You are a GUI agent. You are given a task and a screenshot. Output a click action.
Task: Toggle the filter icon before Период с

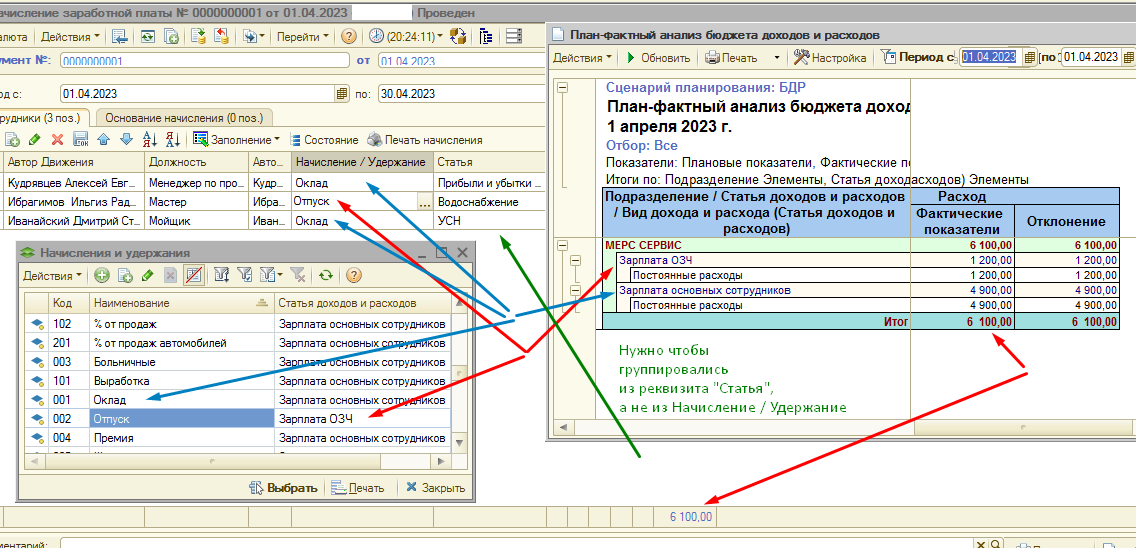[x=887, y=57]
